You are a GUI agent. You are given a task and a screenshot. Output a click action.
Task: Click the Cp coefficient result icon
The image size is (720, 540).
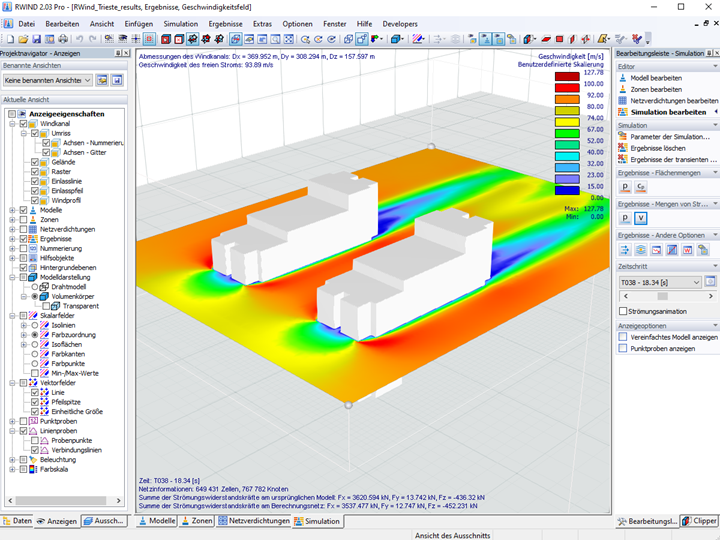(641, 187)
